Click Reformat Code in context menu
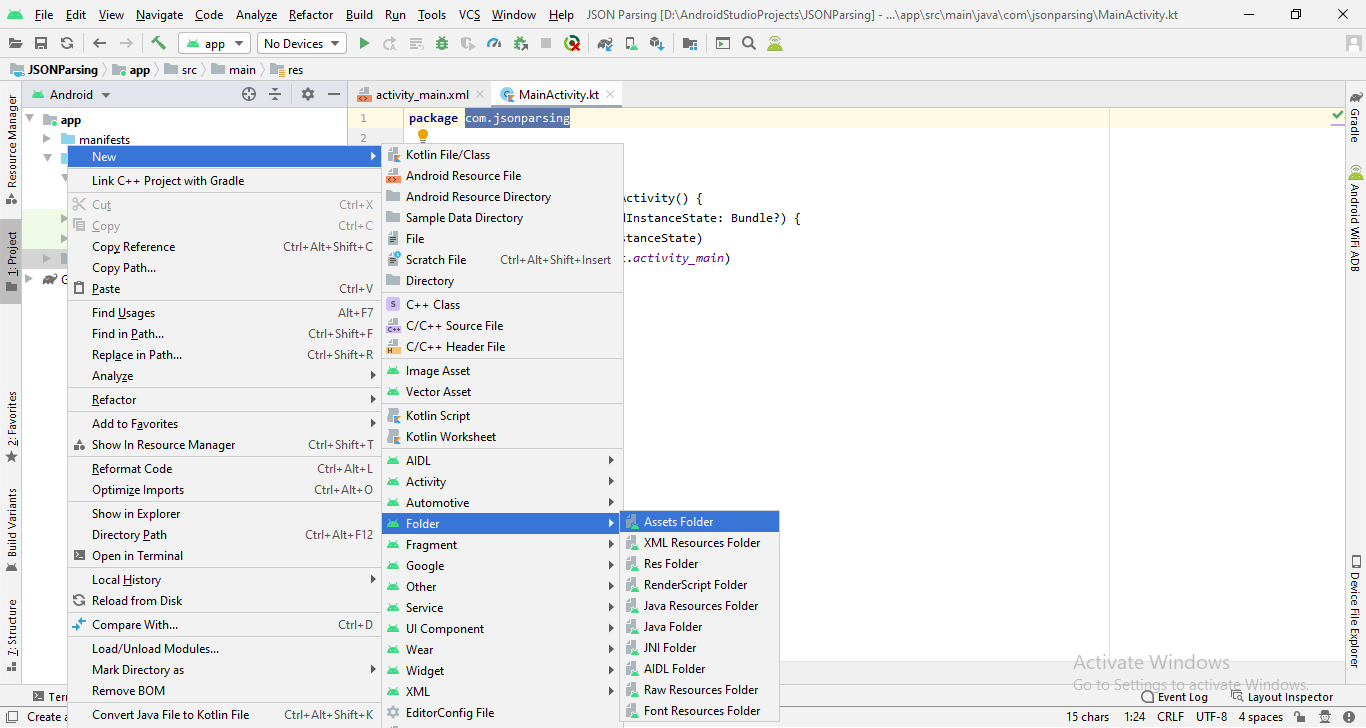 [x=132, y=469]
